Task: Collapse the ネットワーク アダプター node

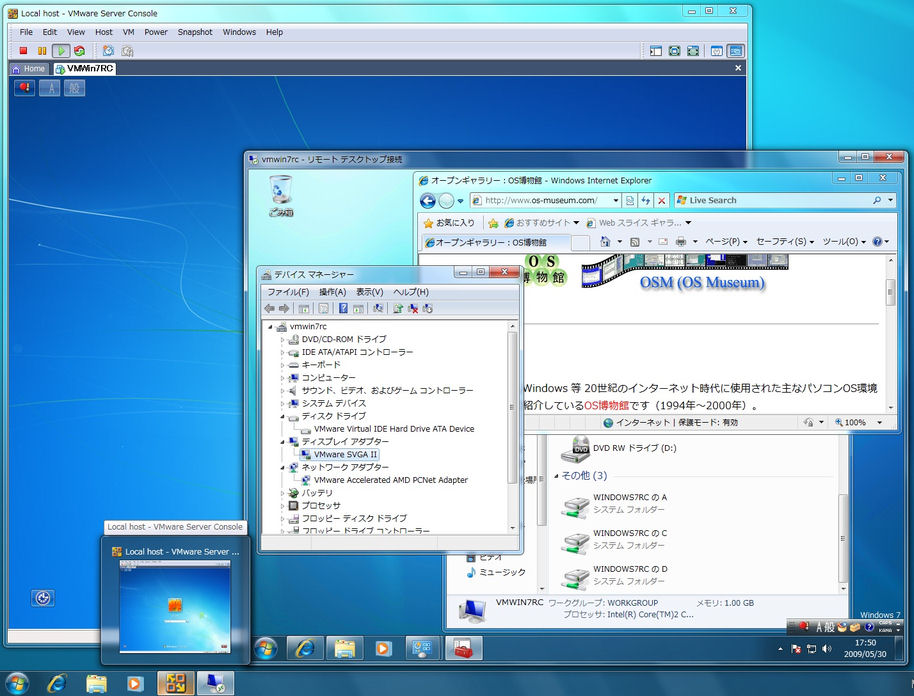Action: pos(282,468)
